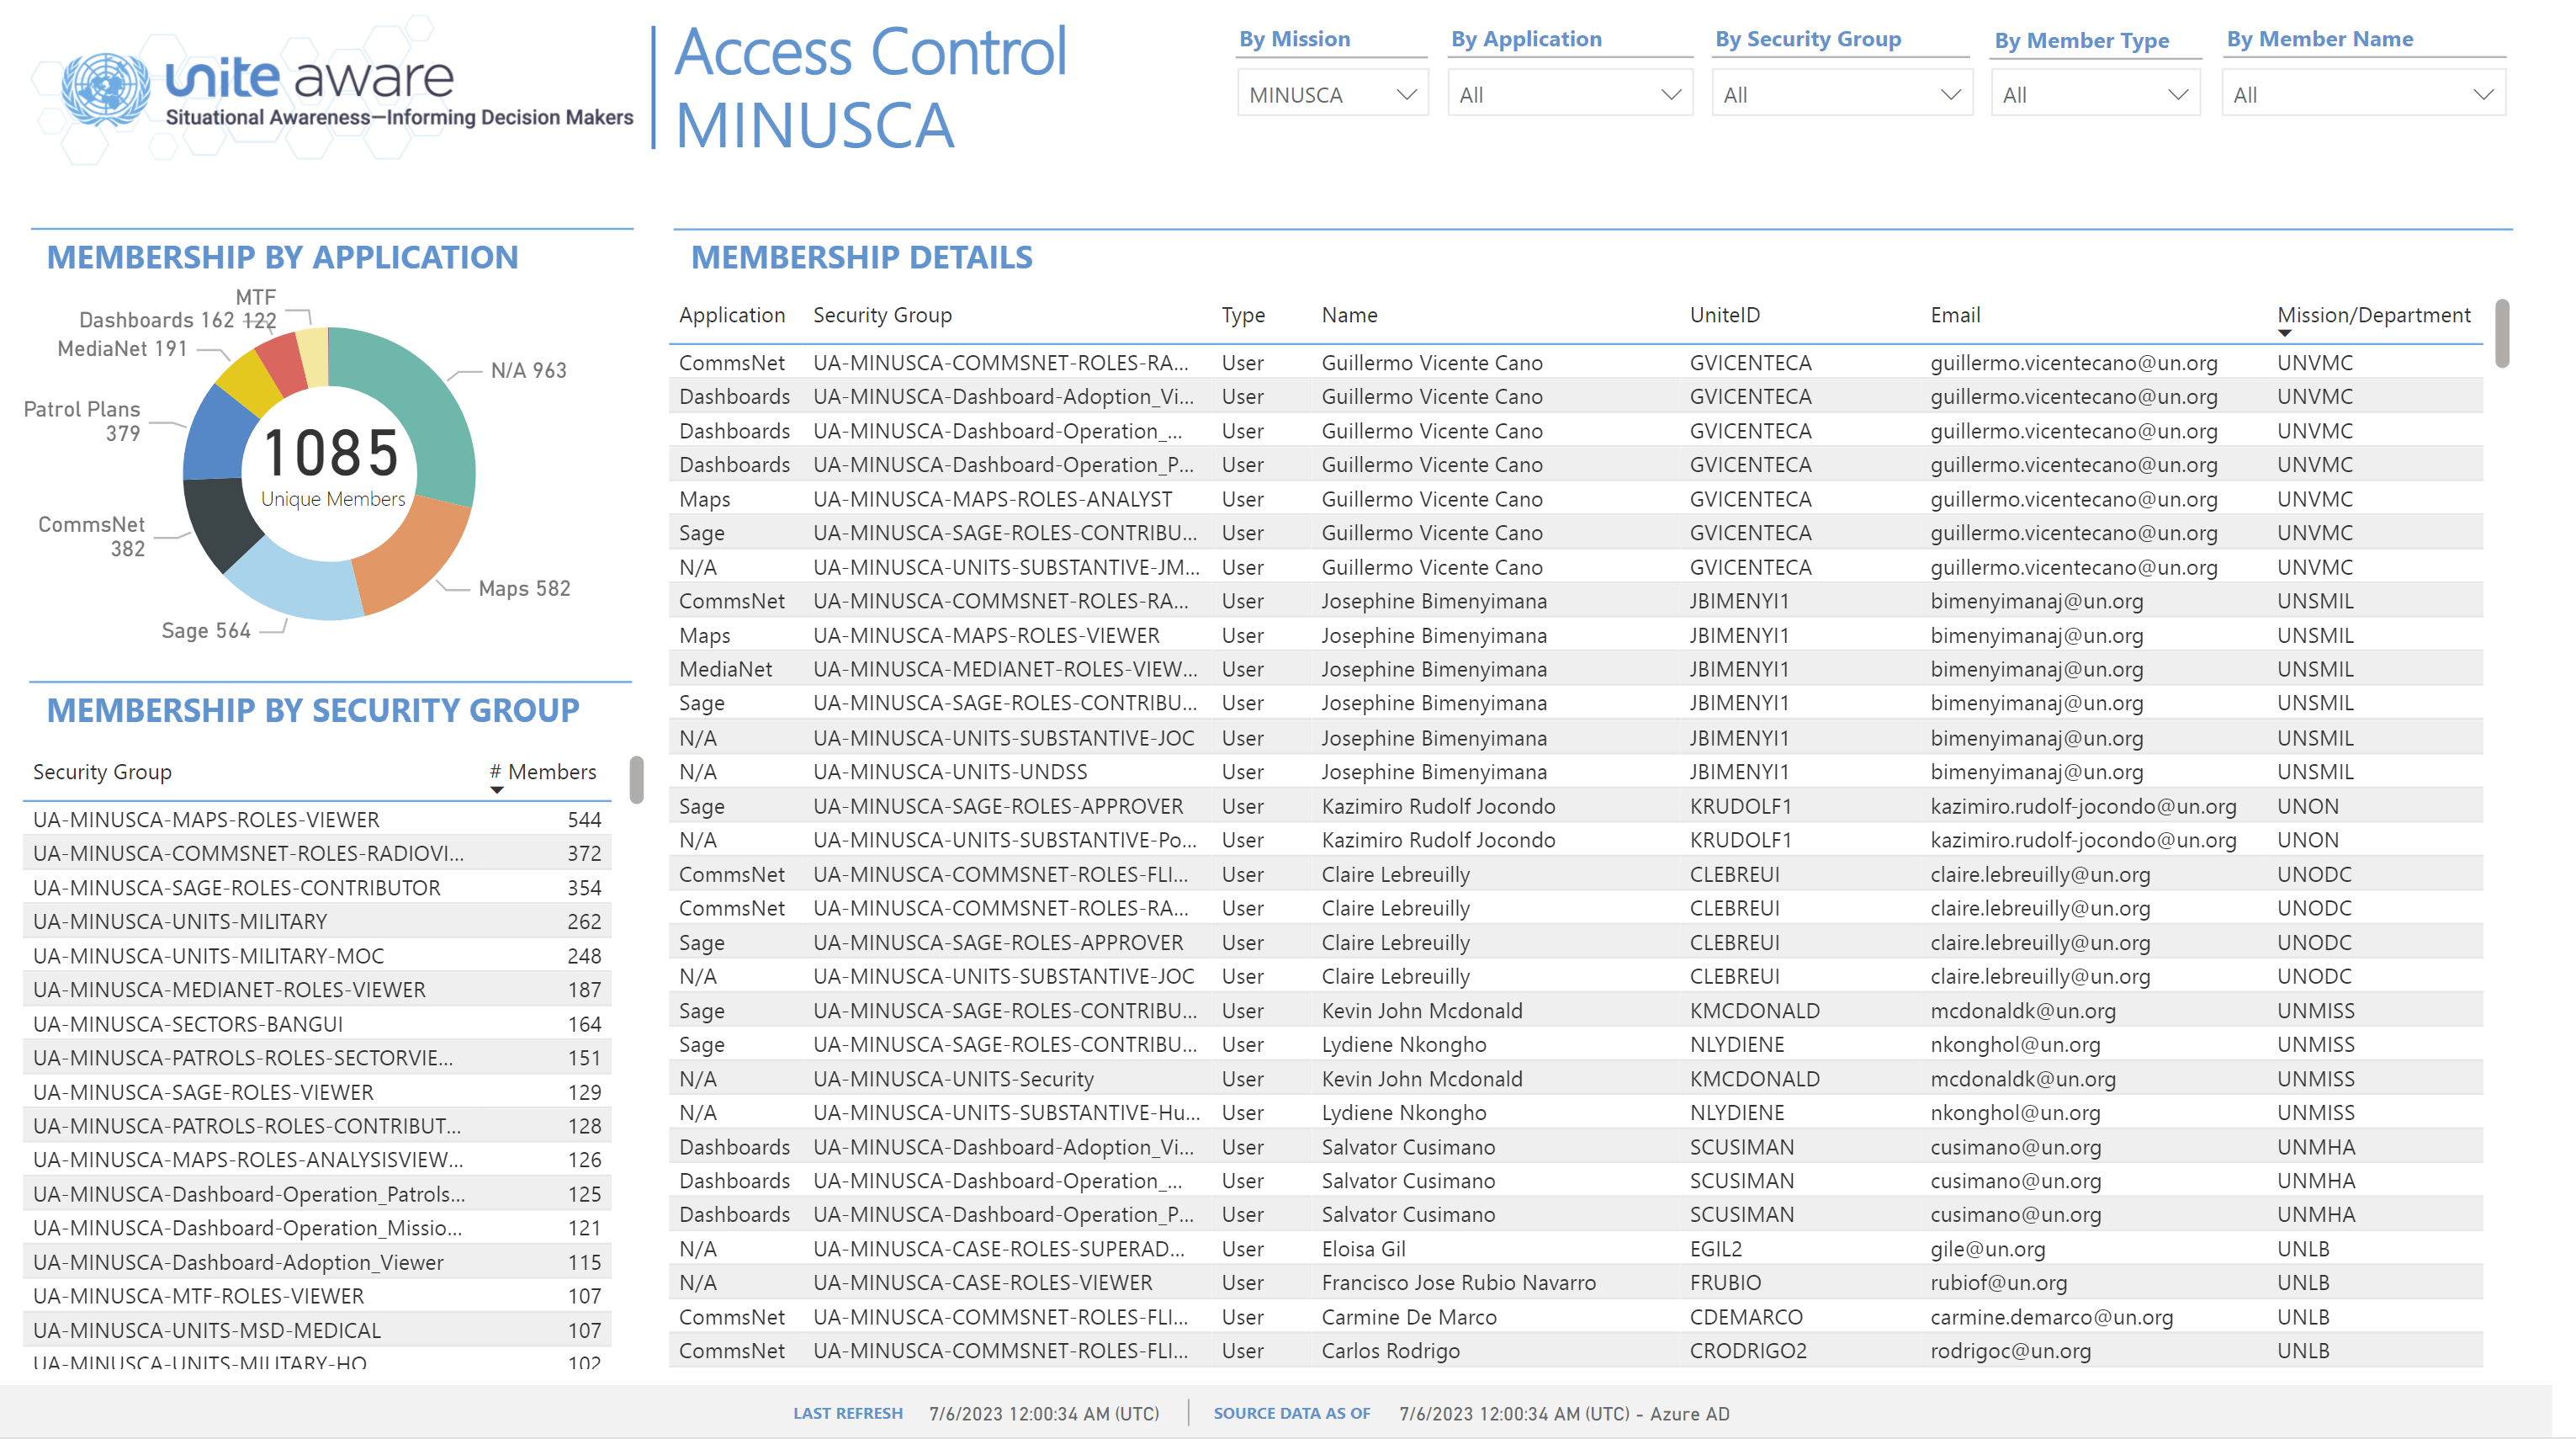
Task: Toggle the Mission/Department sort arrow icon
Action: coord(2284,334)
